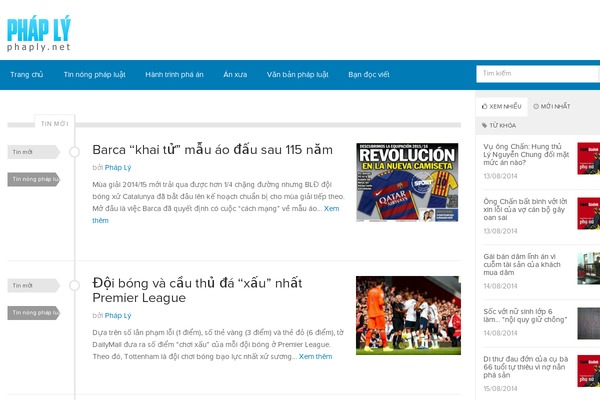Open Văn bản pháp luật menu
600x400 pixels.
[298, 75]
